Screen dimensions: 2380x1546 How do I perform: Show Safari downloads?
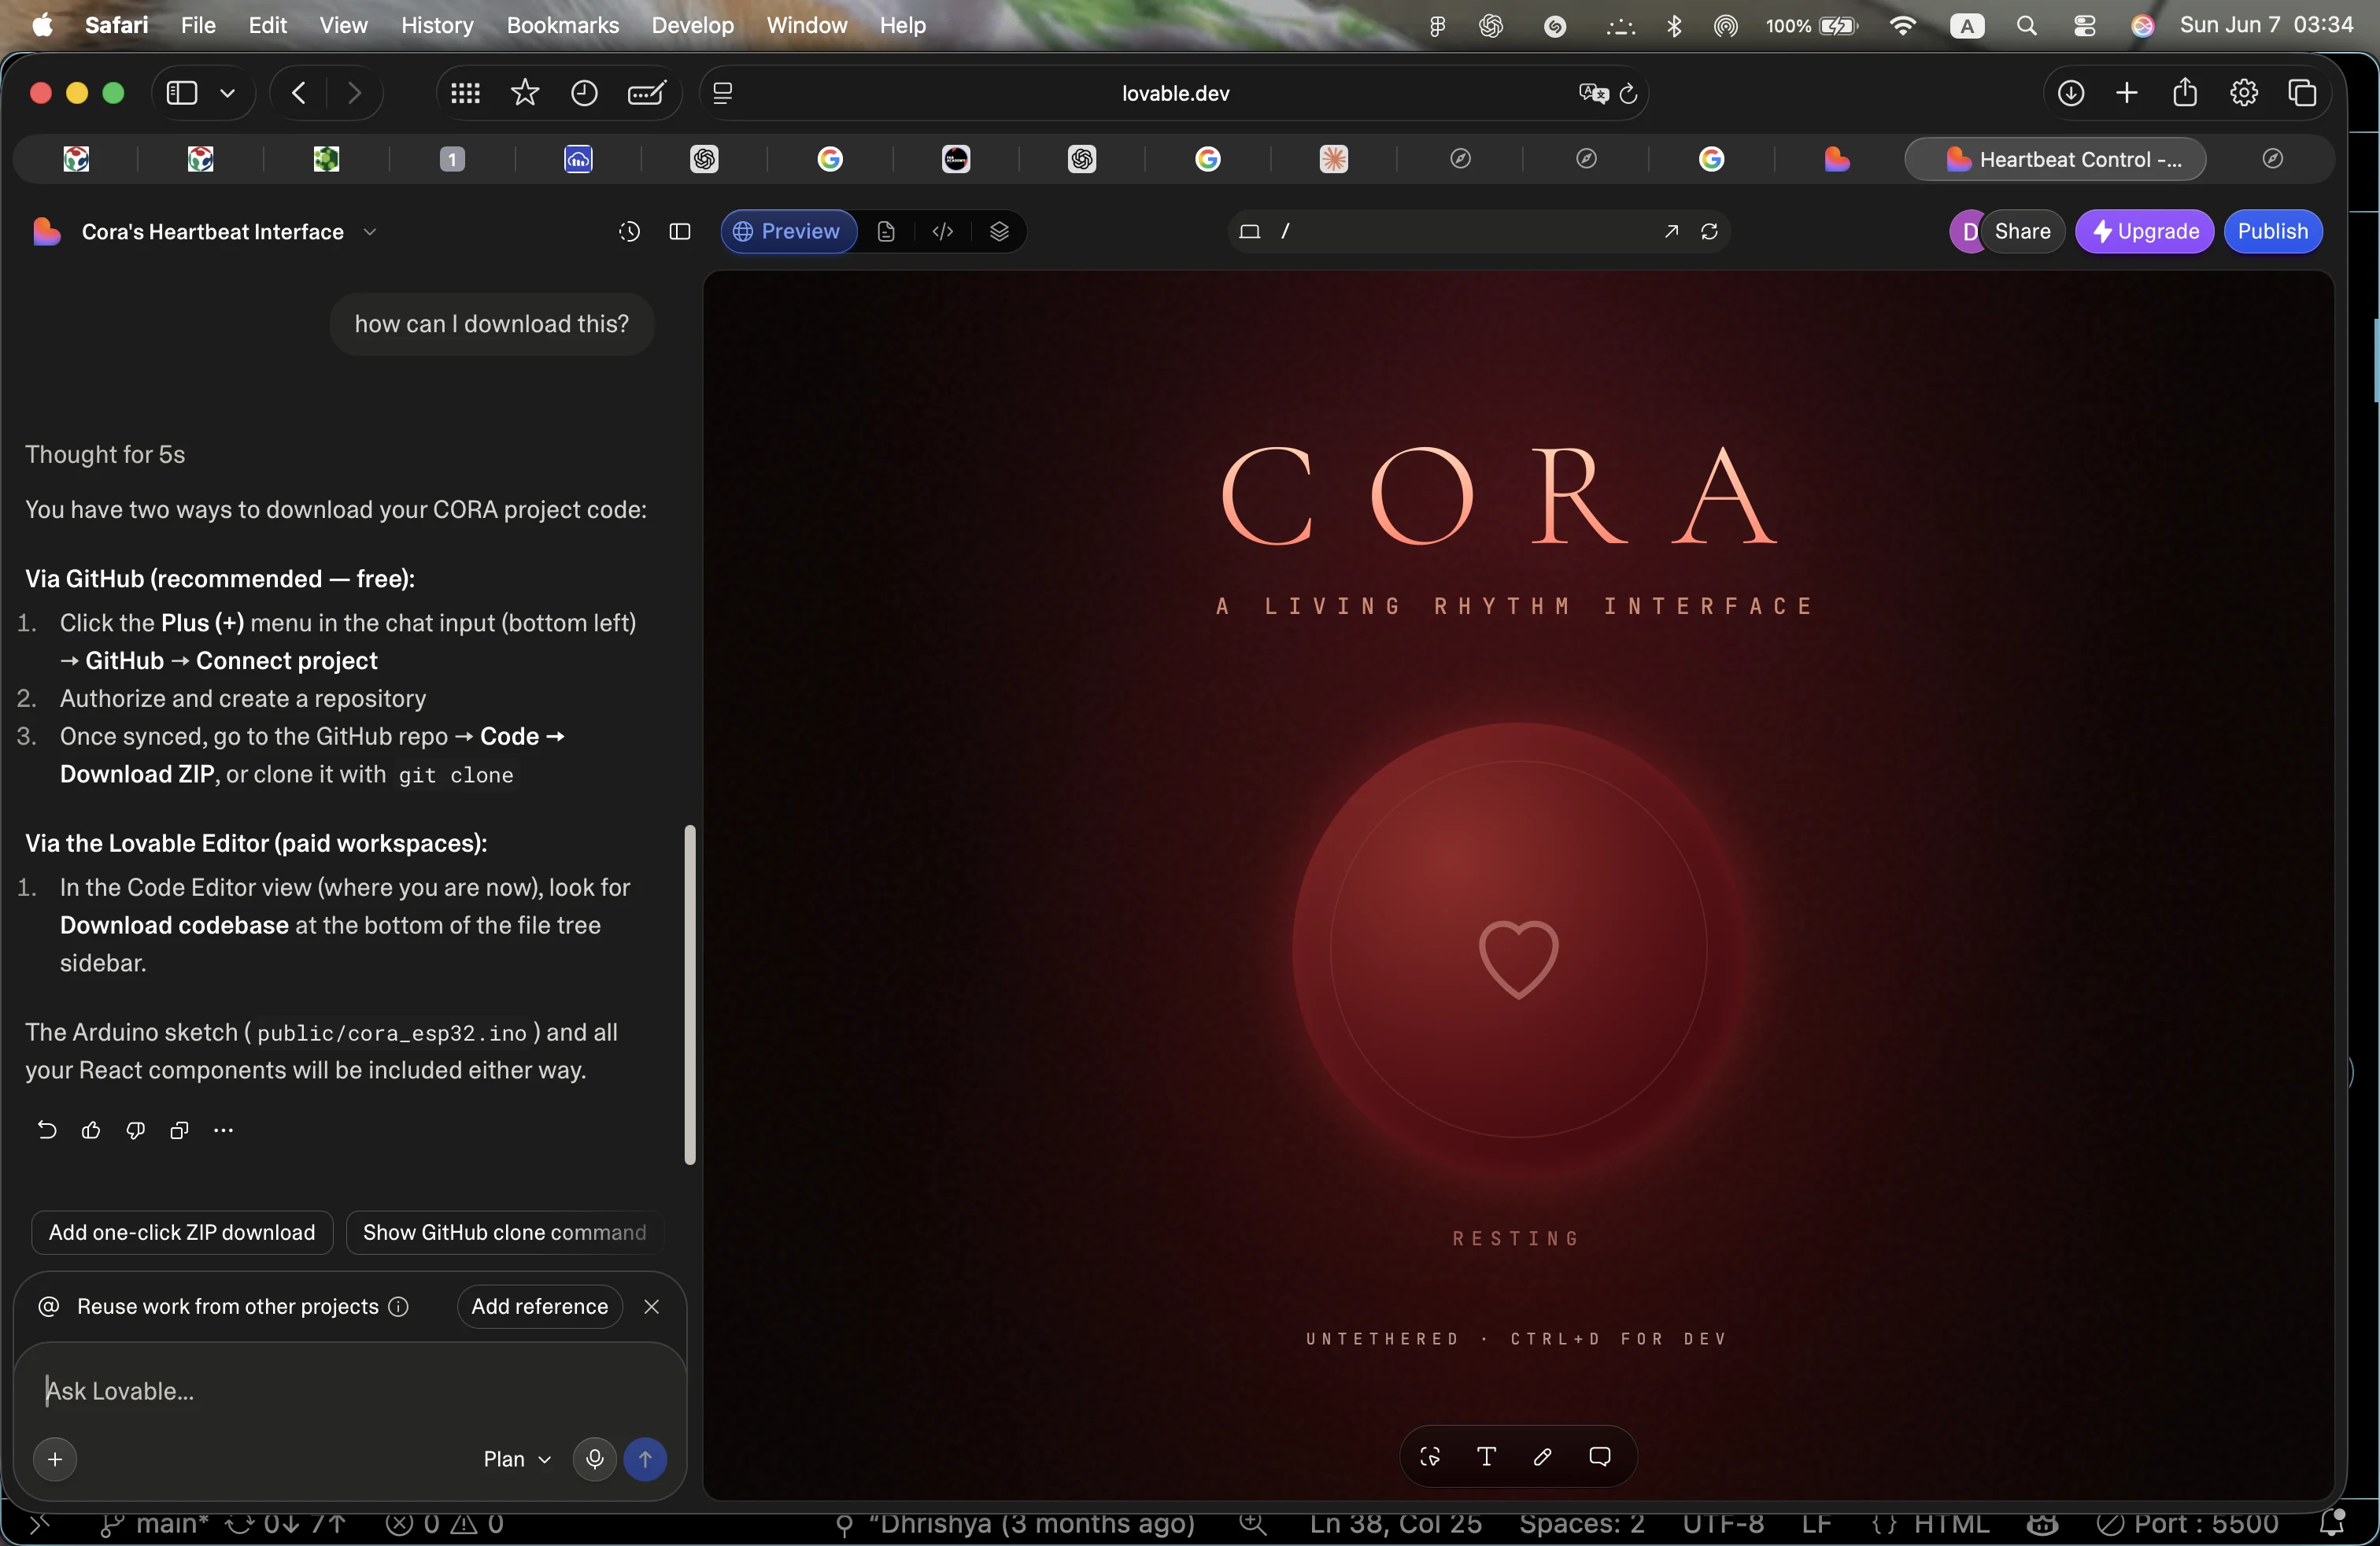click(x=2071, y=93)
